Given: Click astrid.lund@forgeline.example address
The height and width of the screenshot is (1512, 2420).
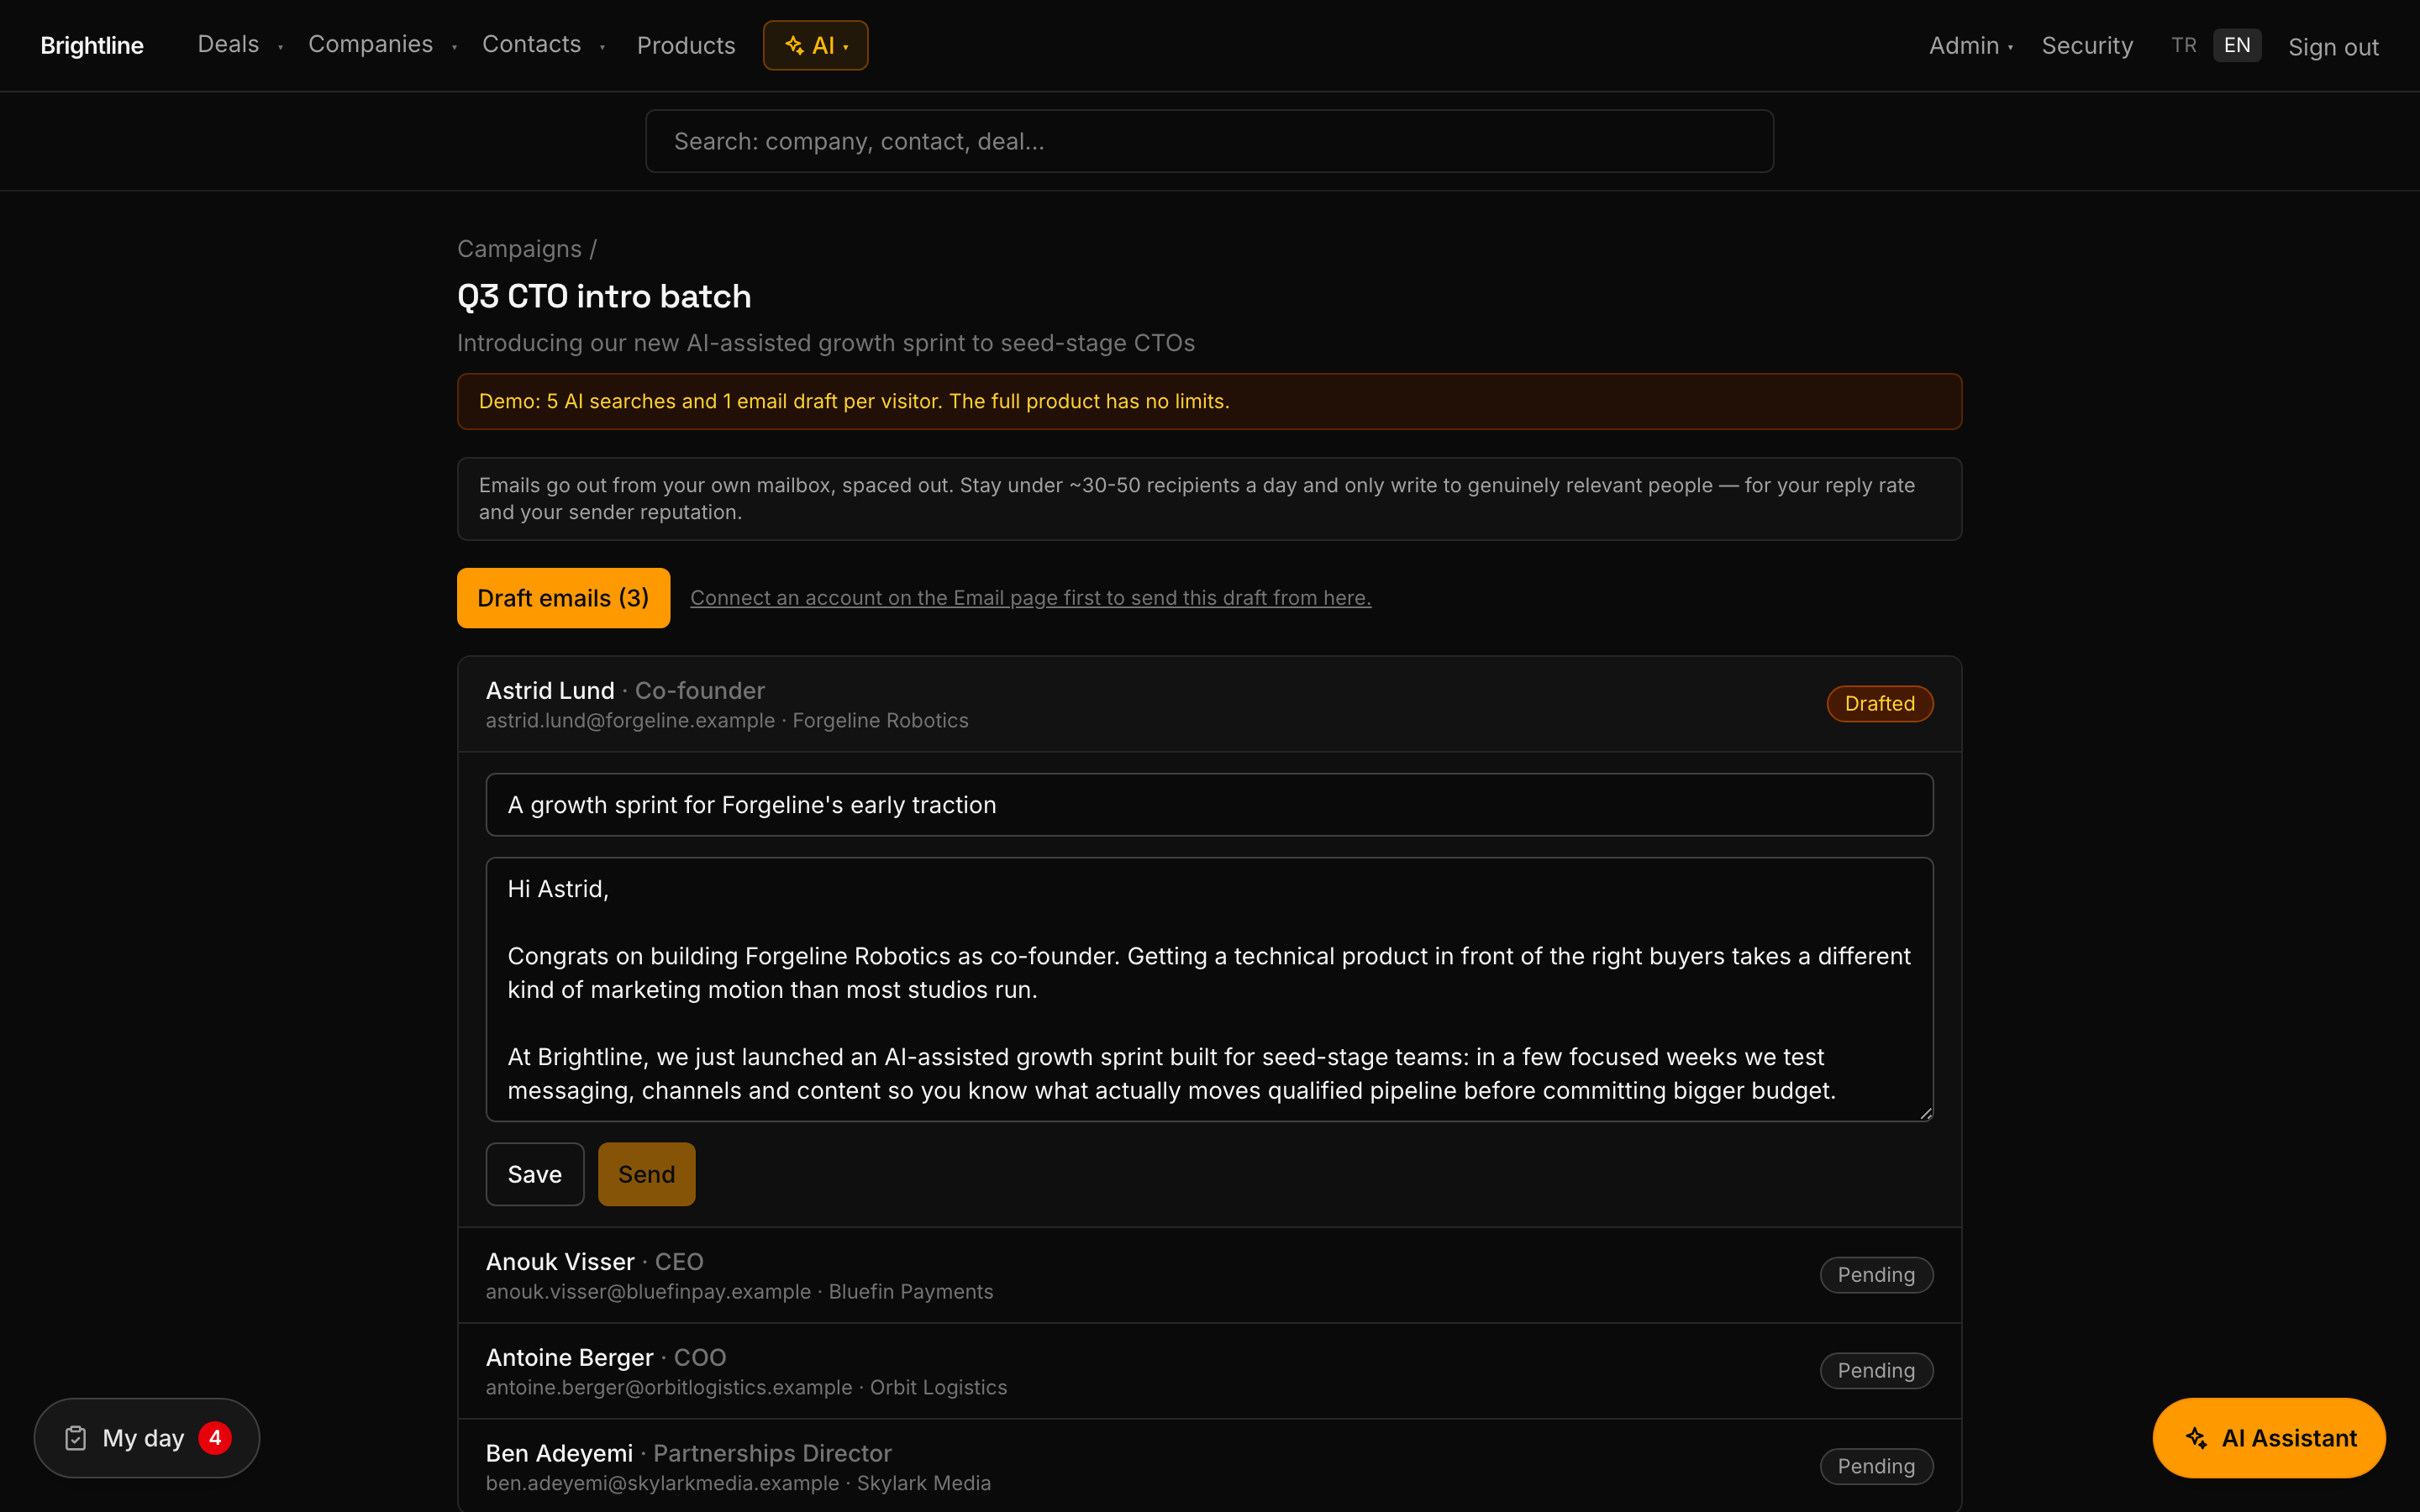Looking at the screenshot, I should click(630, 721).
